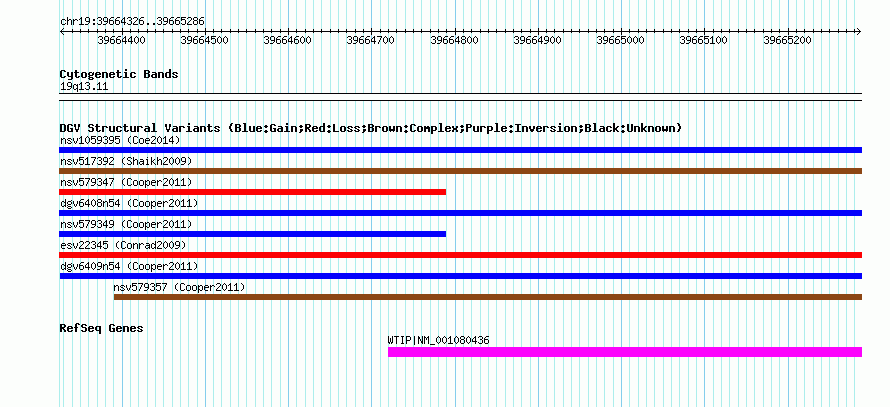Open the nsv579349 (Cooper2011) variant label
Viewport: 890px width, 407px height.
pyautogui.click(x=126, y=224)
